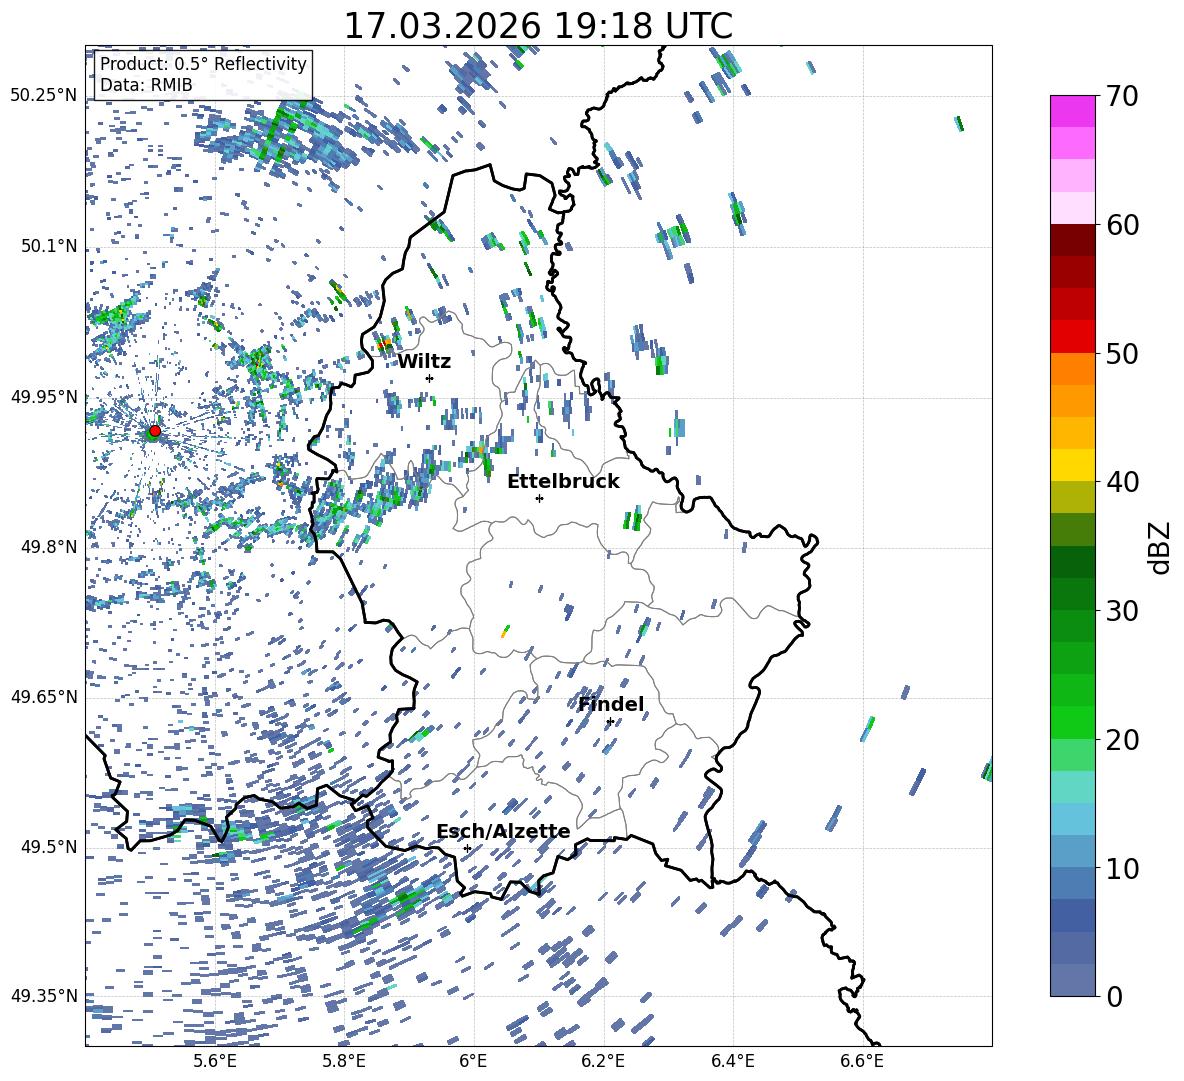1184x1081 pixels.
Task: Select the Wiltz city label
Action: tap(424, 362)
